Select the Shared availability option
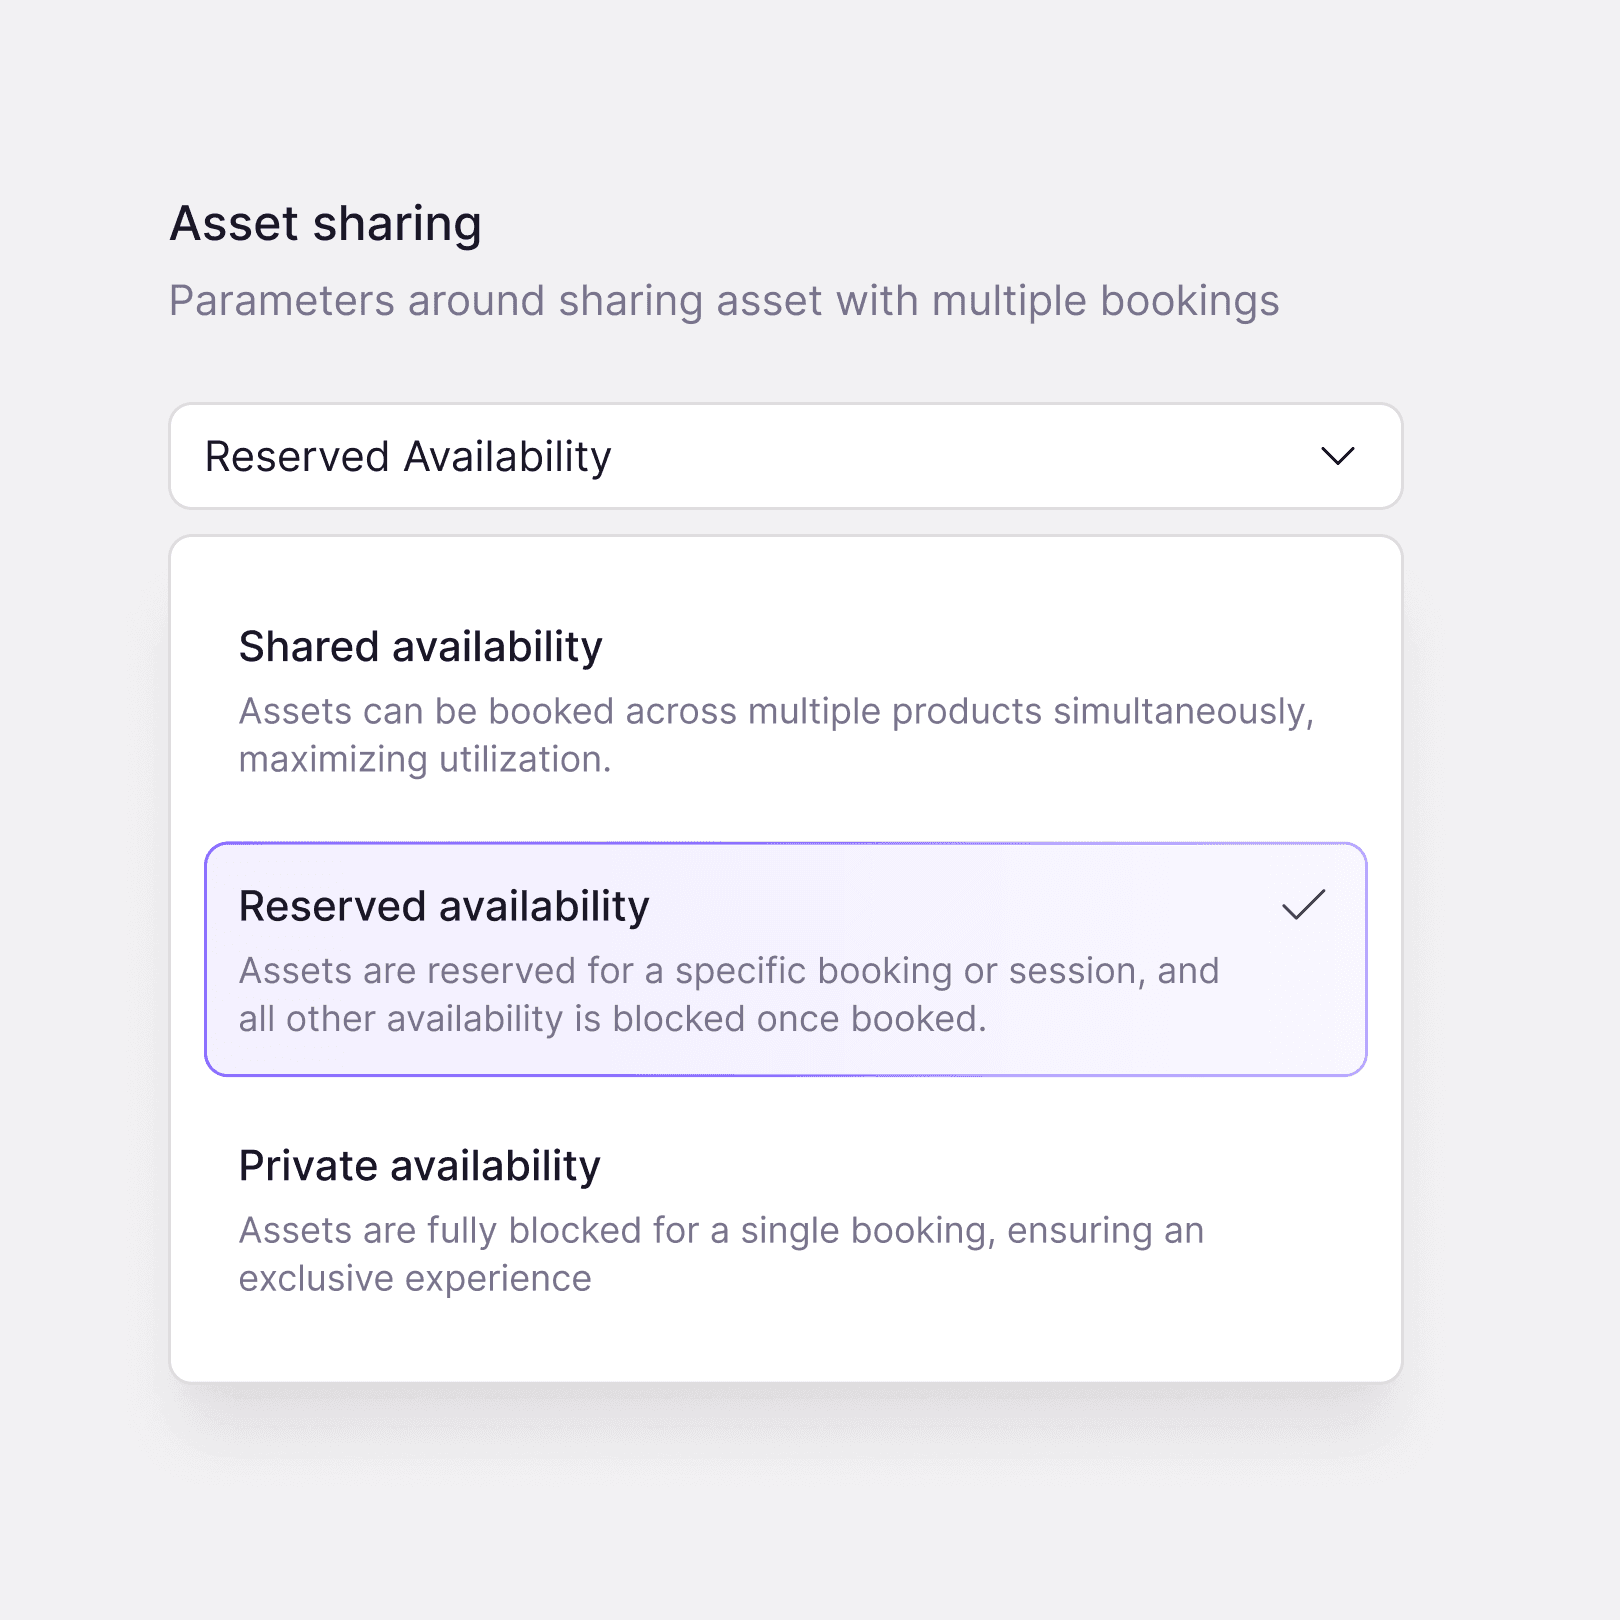This screenshot has height=1620, width=1620. point(785,700)
